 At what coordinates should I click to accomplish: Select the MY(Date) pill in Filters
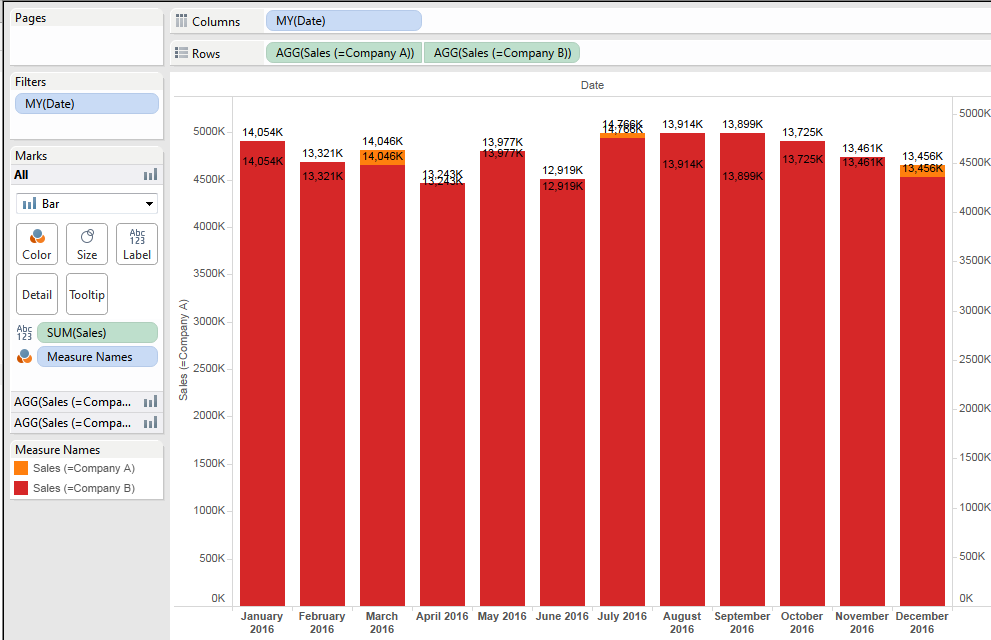[x=87, y=104]
